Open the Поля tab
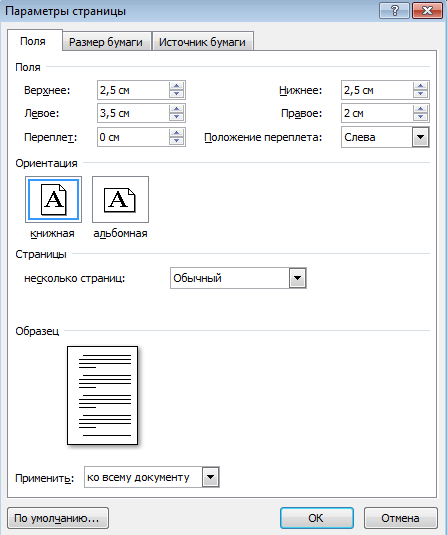Screen dimensions: 447x535 (x=33, y=41)
